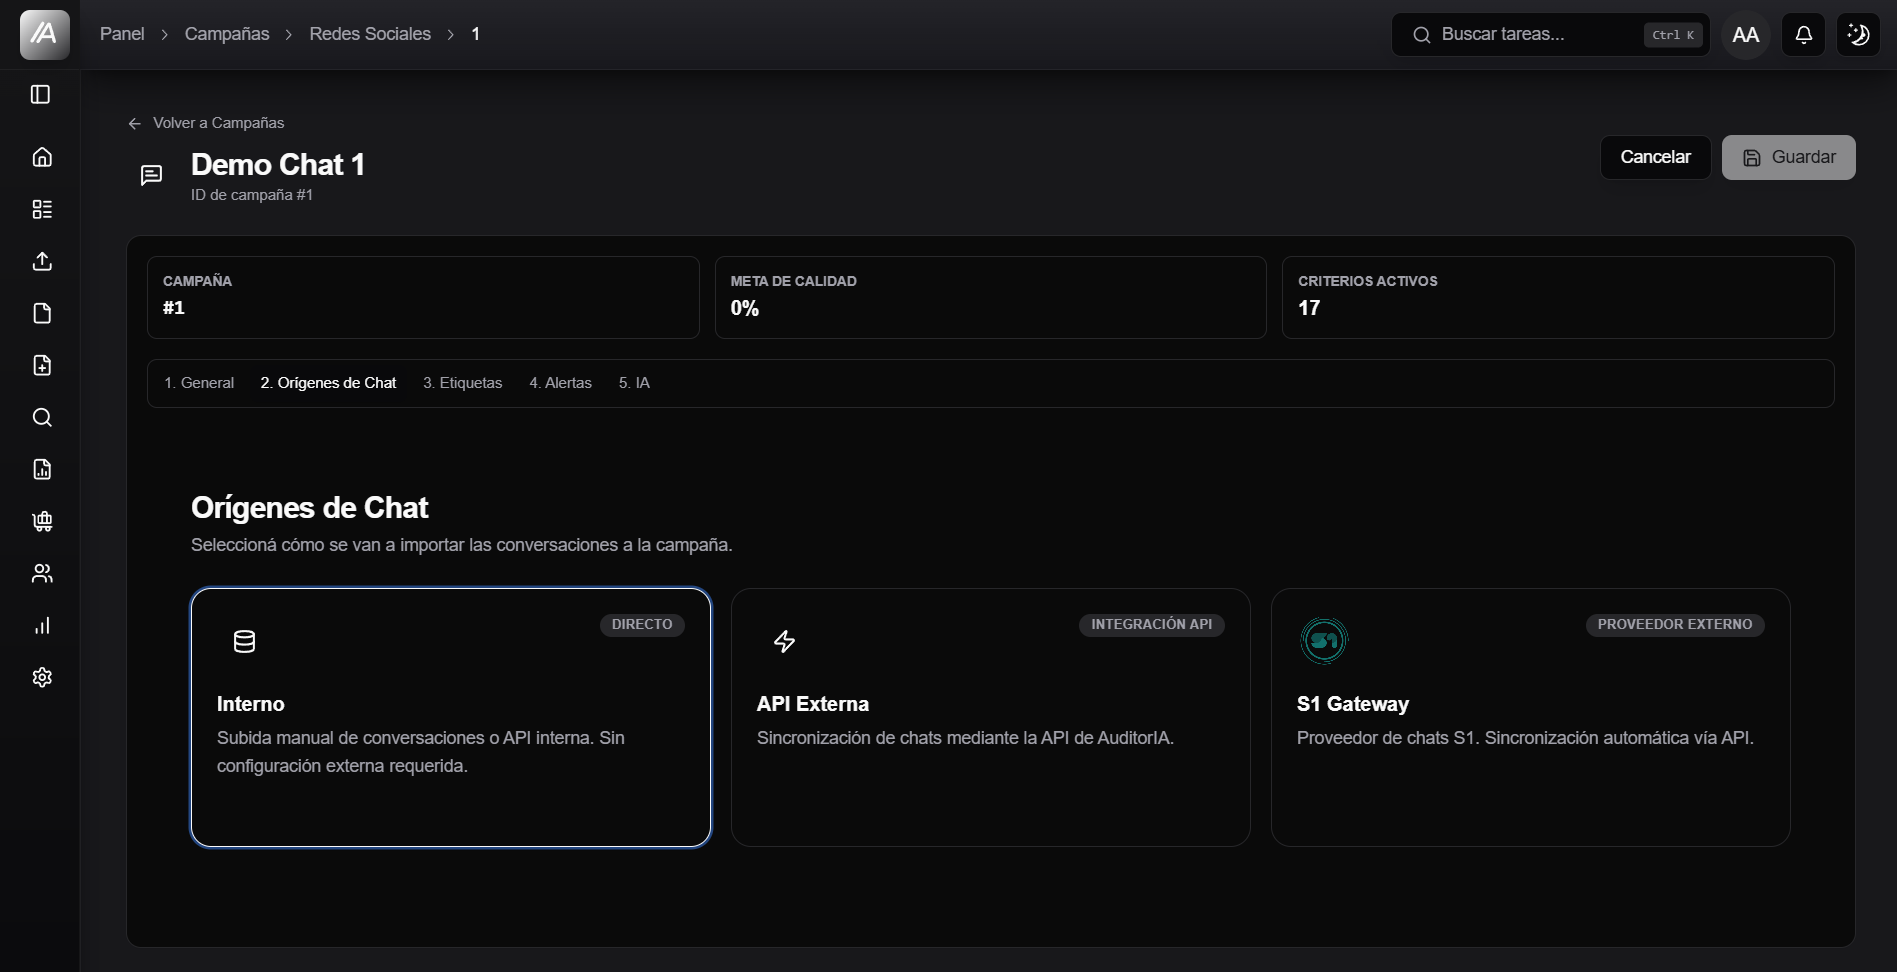Viewport: 1897px width, 972px height.
Task: Click the database icon in Interno card
Action: point(244,641)
